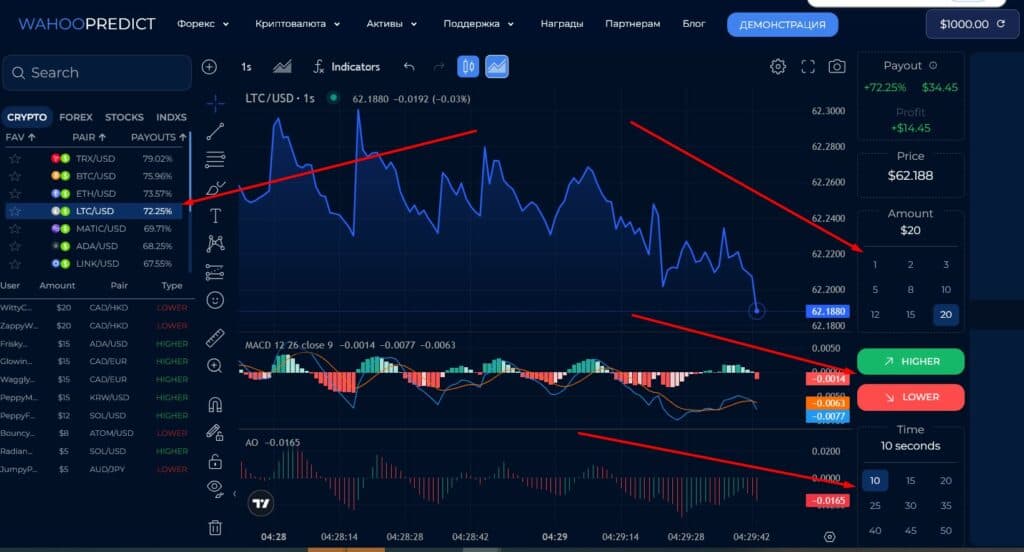
Task: Expand the Форекс dropdown menu
Action: pyautogui.click(x=203, y=23)
